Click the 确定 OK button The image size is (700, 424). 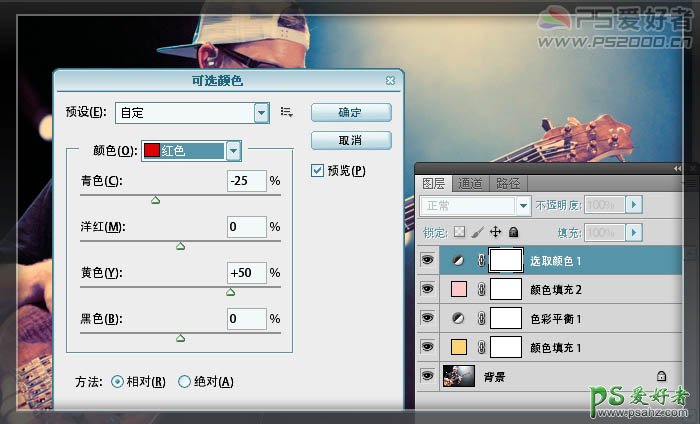click(350, 112)
